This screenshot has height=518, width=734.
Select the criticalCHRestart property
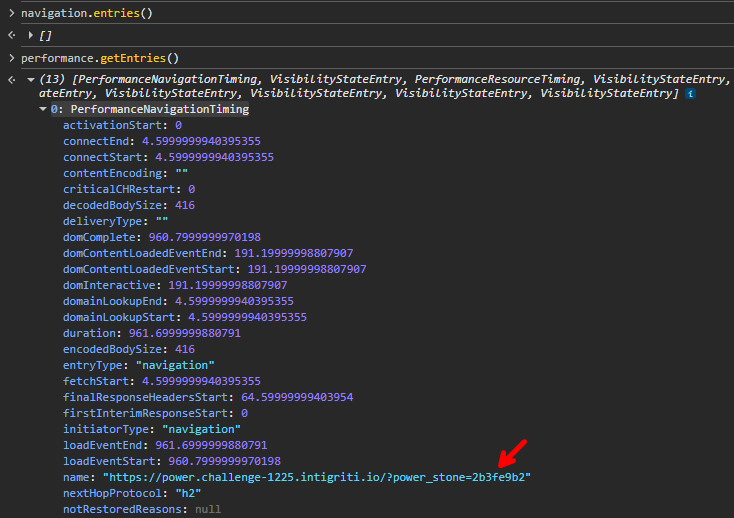(x=129, y=189)
